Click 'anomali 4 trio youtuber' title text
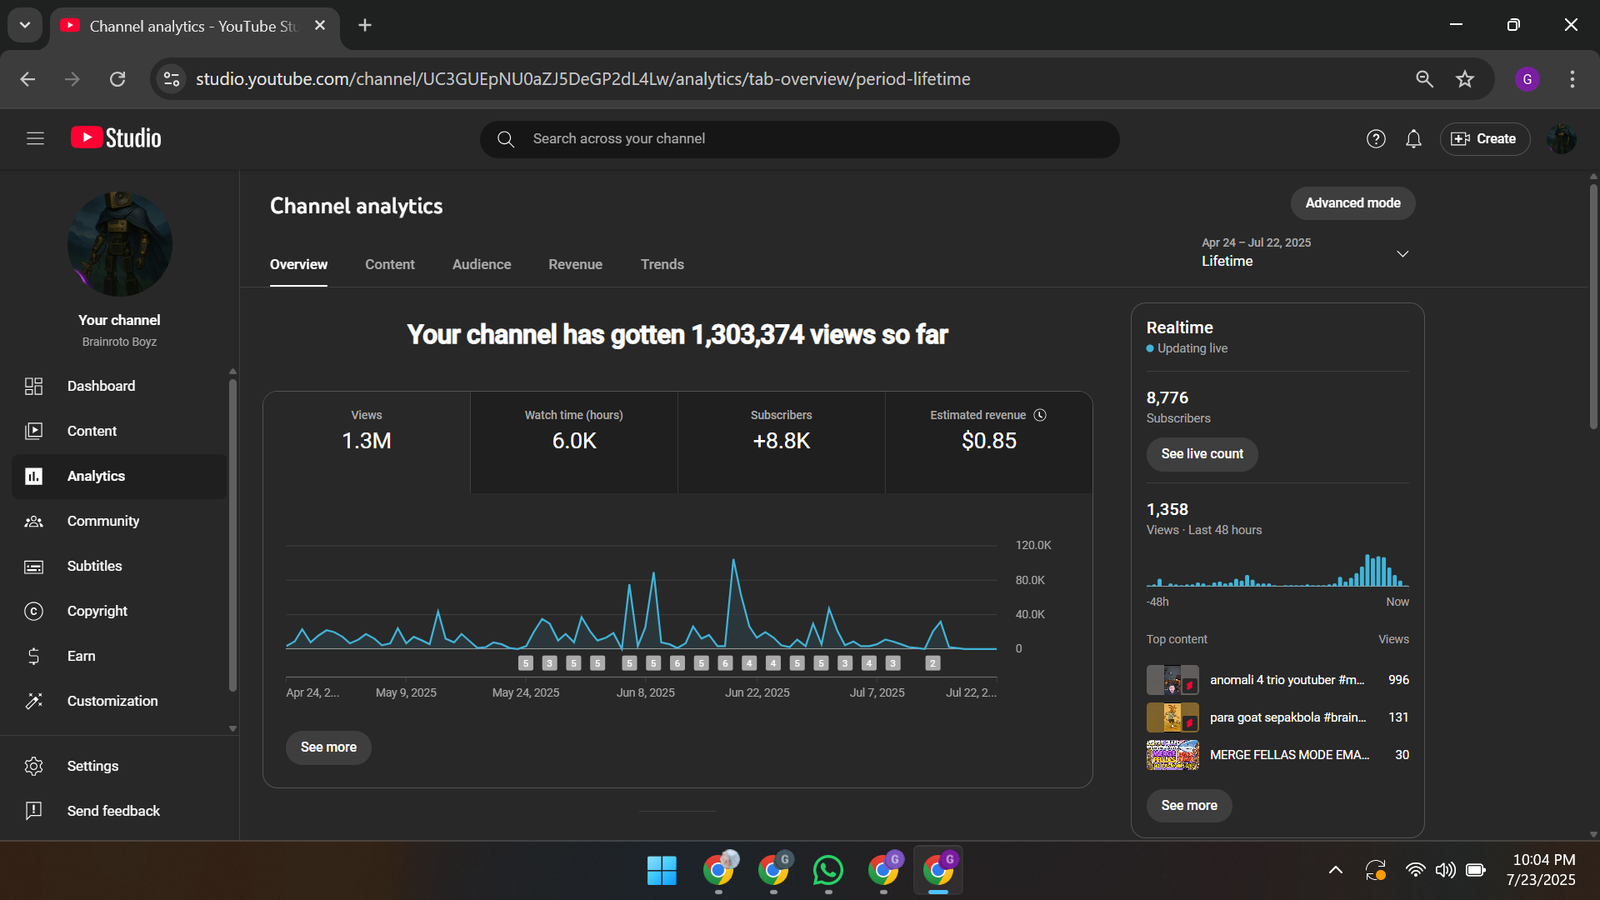This screenshot has height=900, width=1600. [x=1287, y=680]
